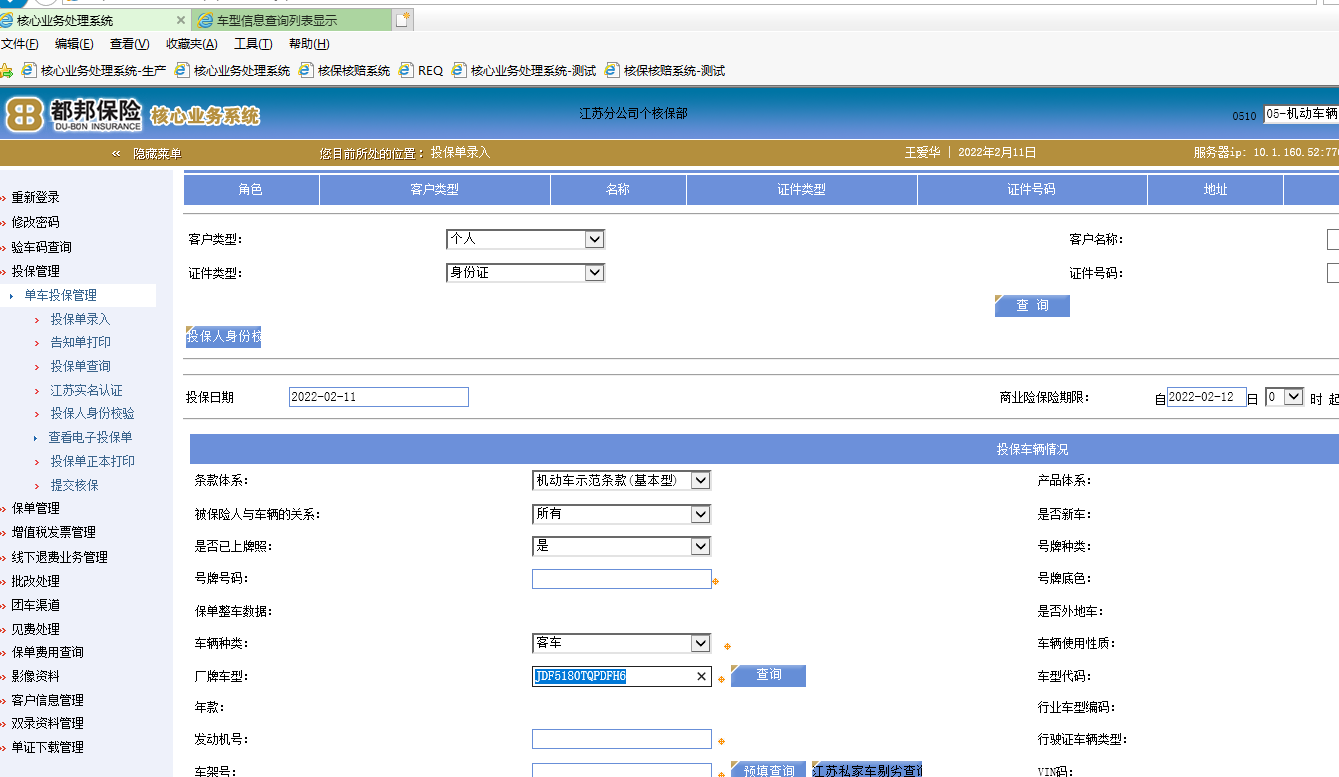Open the 收藏夹(A) menu

192,44
